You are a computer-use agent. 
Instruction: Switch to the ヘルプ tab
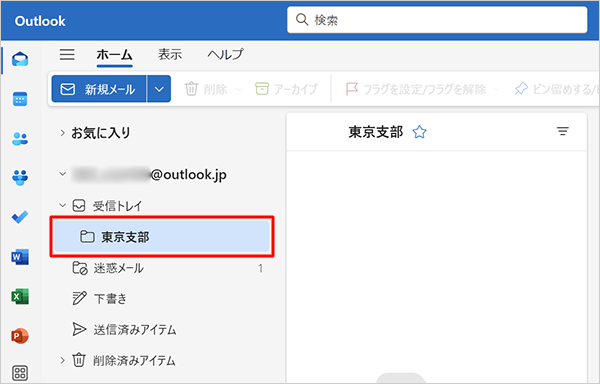coord(225,54)
